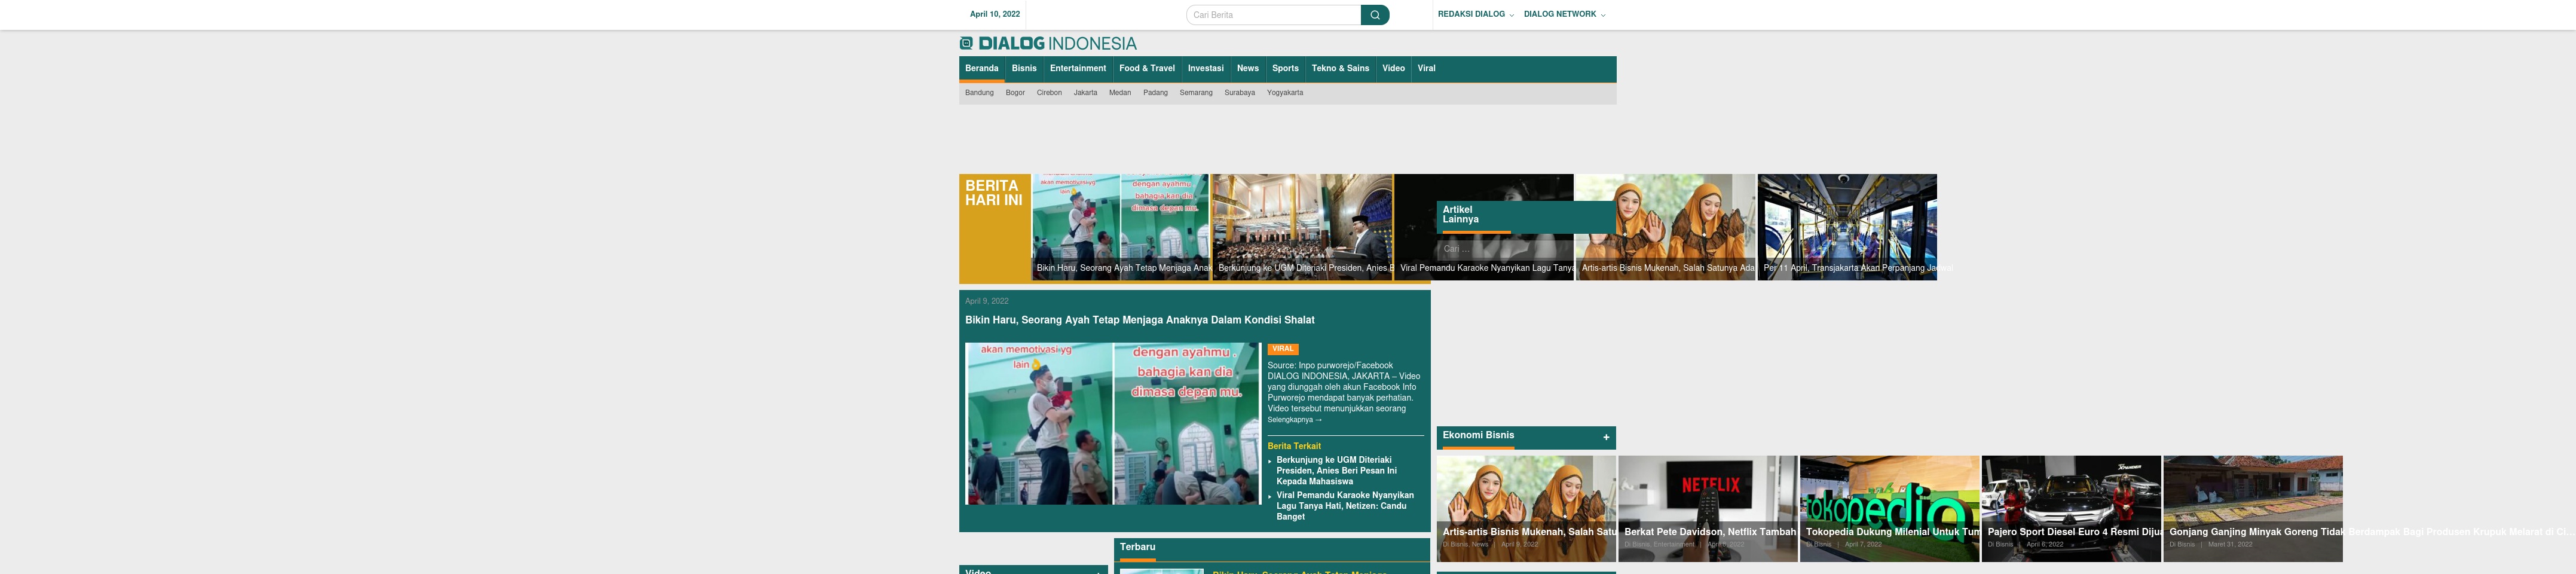The image size is (2576, 574).
Task: Open the Investasi menu section
Action: coord(1205,69)
